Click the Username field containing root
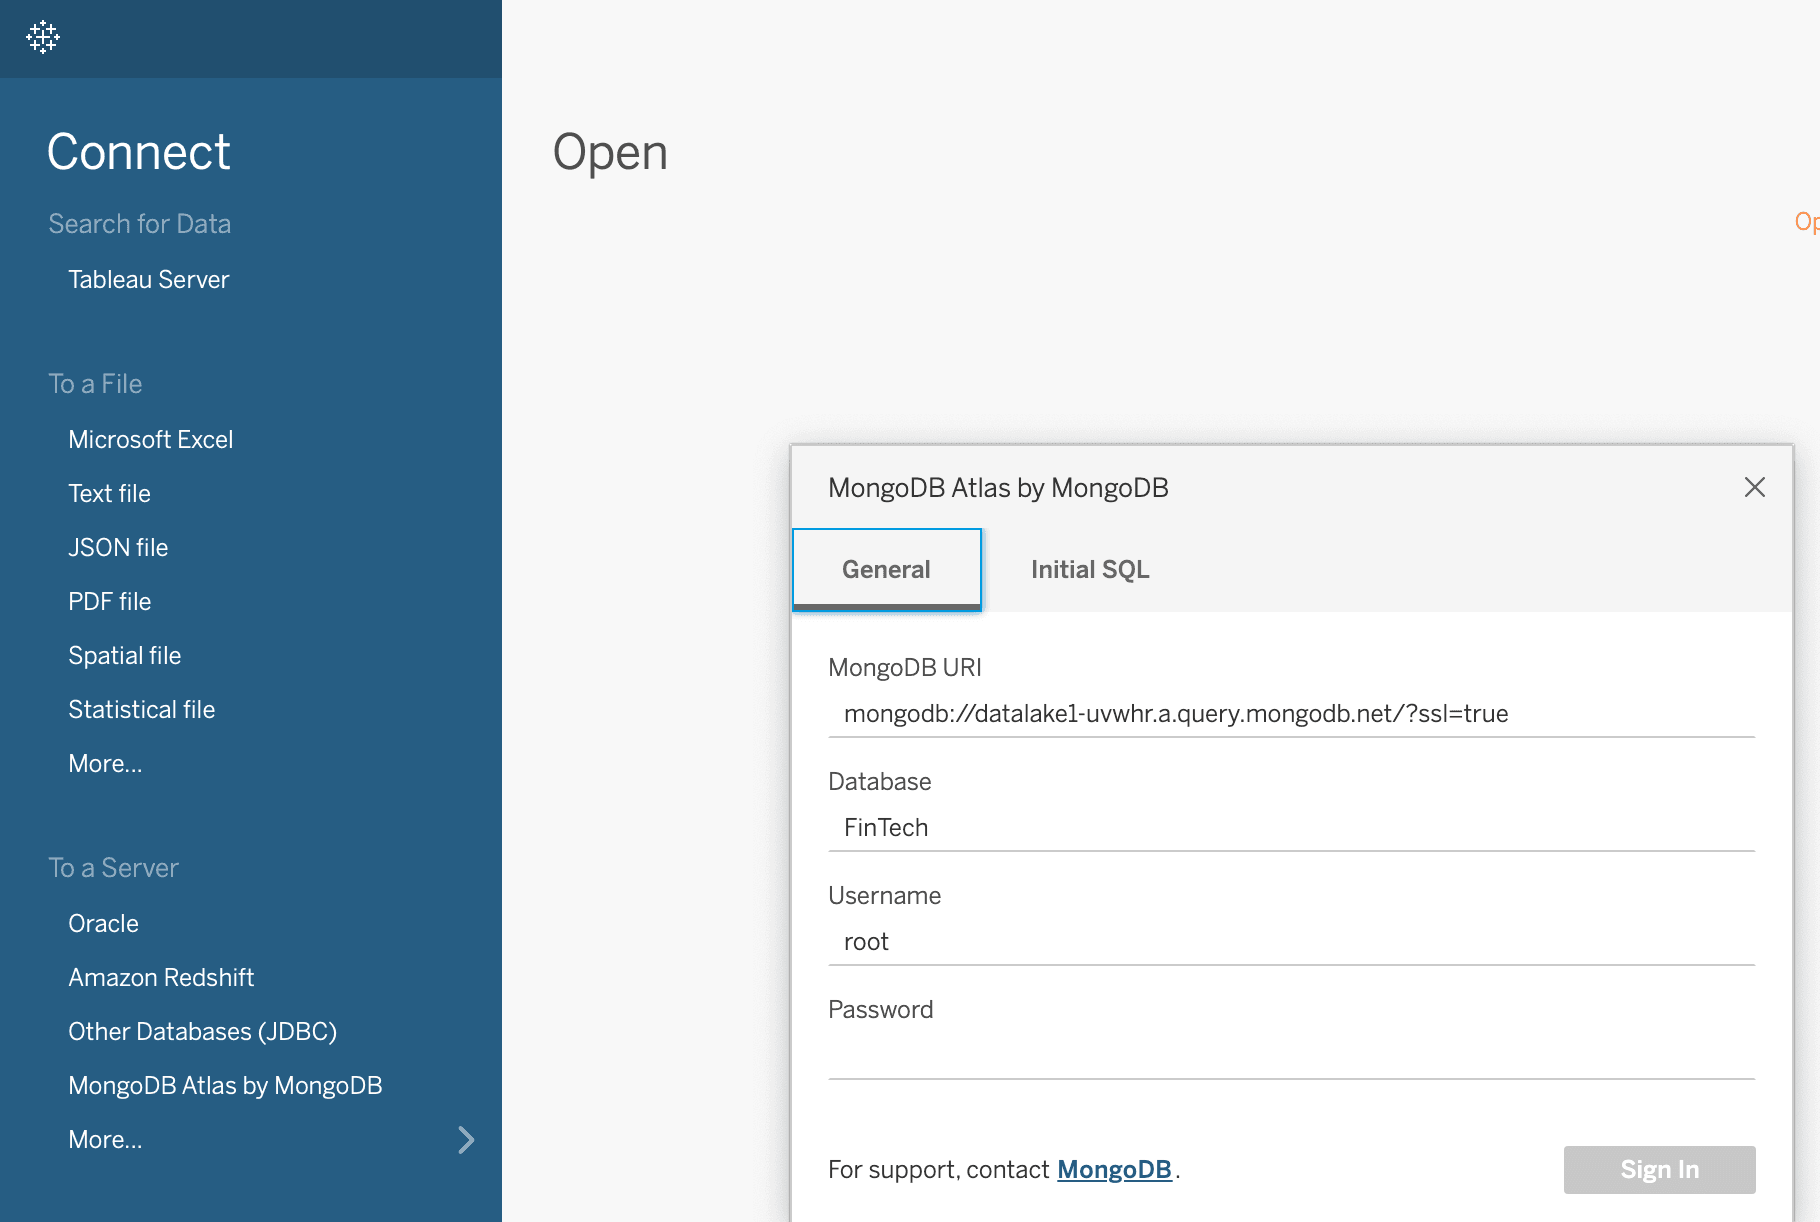This screenshot has width=1820, height=1222. pos(1291,942)
